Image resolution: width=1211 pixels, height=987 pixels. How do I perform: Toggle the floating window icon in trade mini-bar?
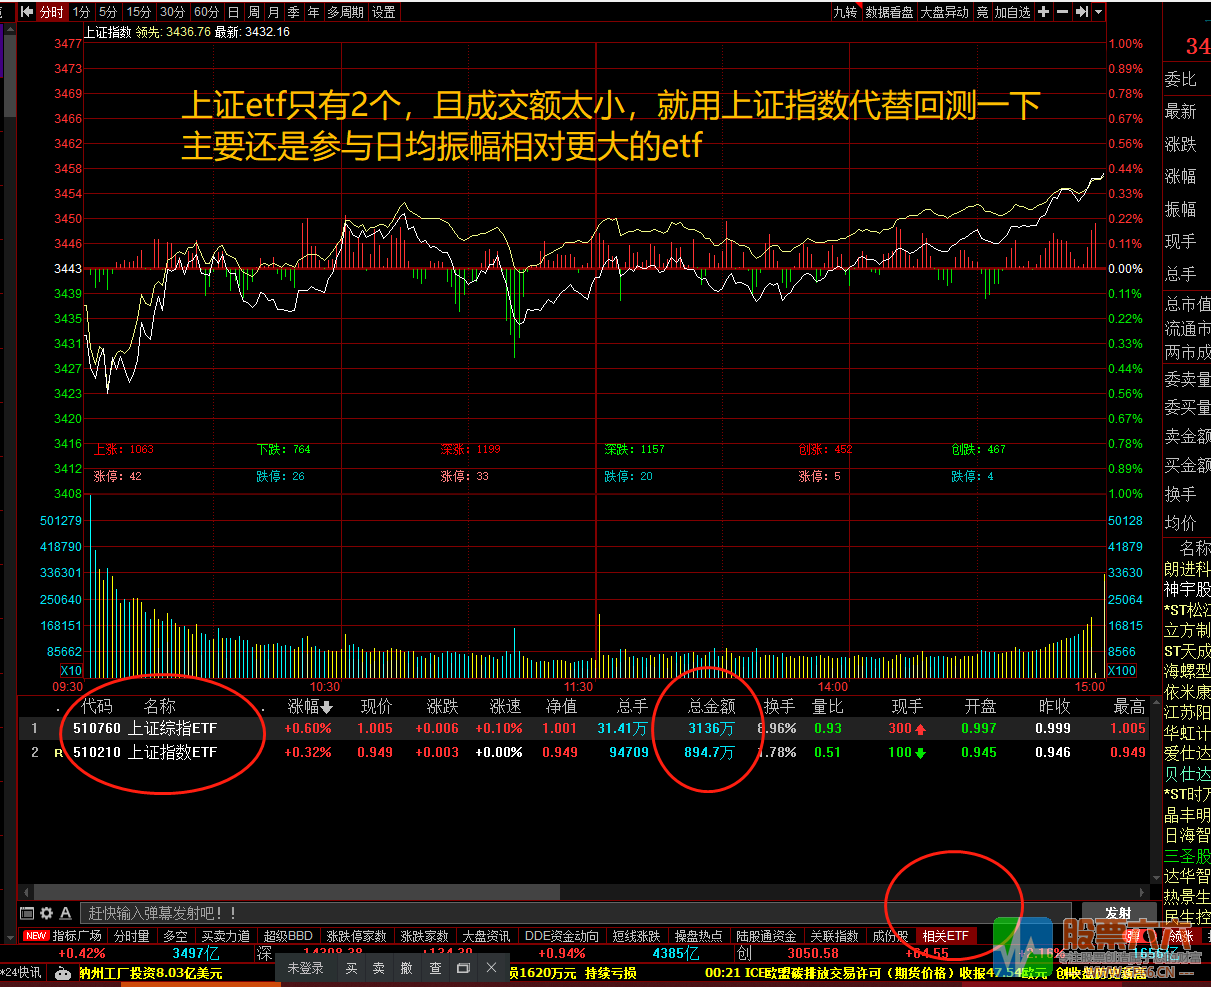(x=462, y=967)
